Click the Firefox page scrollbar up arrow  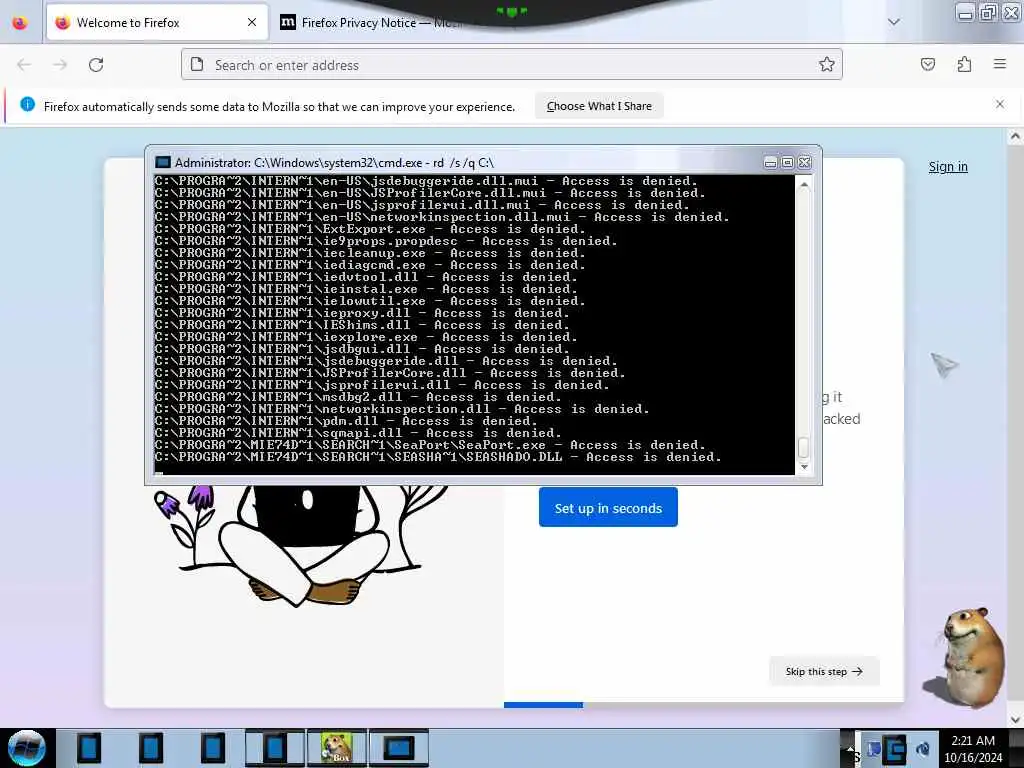[1015, 136]
